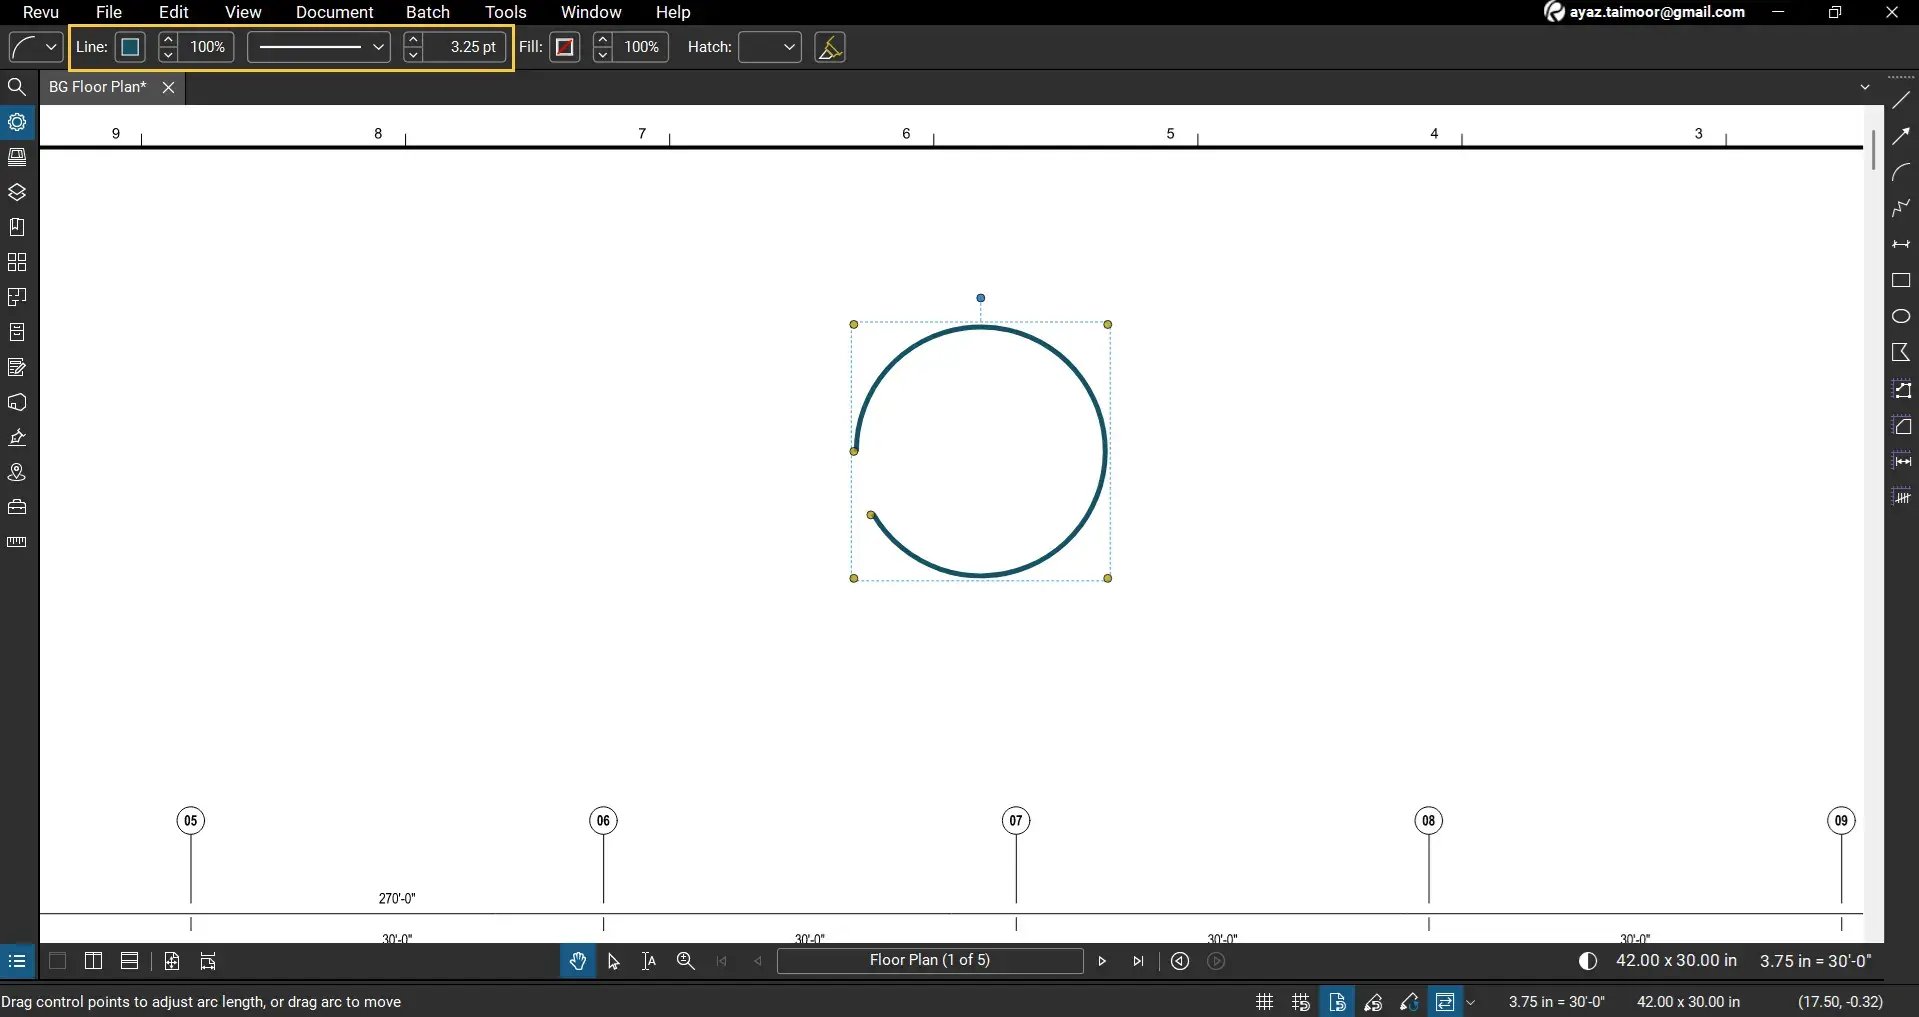This screenshot has width=1919, height=1017.
Task: Open the Layers panel in the left sidebar
Action: coord(17,192)
